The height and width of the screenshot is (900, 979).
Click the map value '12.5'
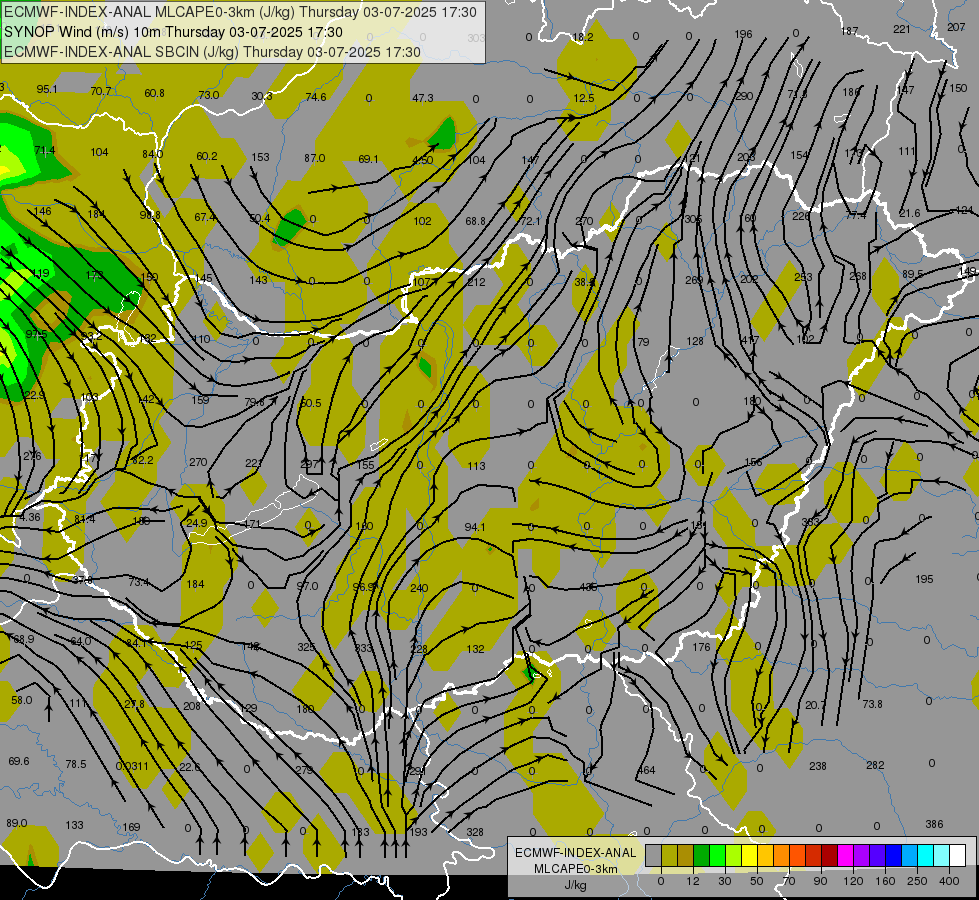coord(584,98)
